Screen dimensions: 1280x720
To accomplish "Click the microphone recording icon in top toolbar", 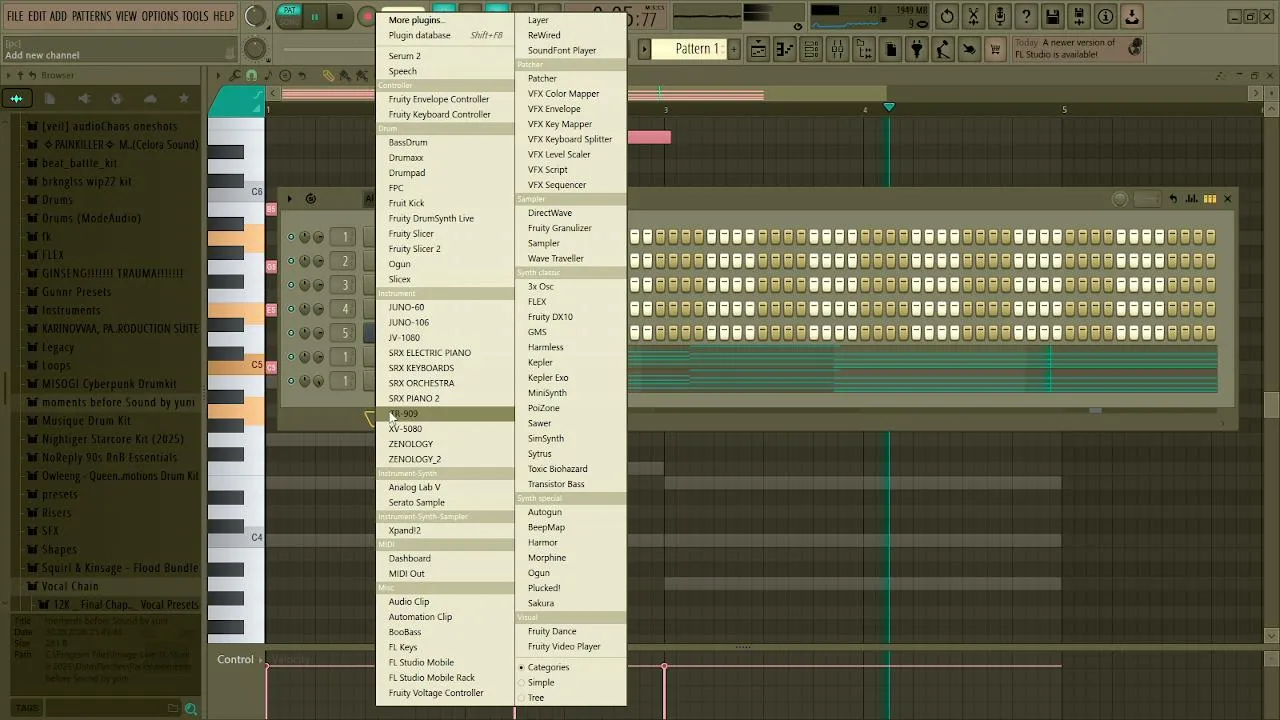I will pos(999,17).
